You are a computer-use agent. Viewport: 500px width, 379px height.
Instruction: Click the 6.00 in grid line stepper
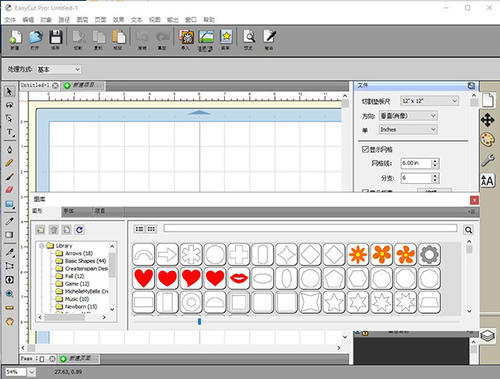click(435, 163)
